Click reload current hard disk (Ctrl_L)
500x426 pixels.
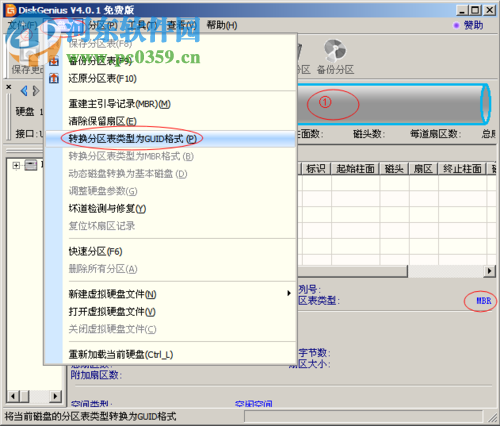tap(170, 354)
